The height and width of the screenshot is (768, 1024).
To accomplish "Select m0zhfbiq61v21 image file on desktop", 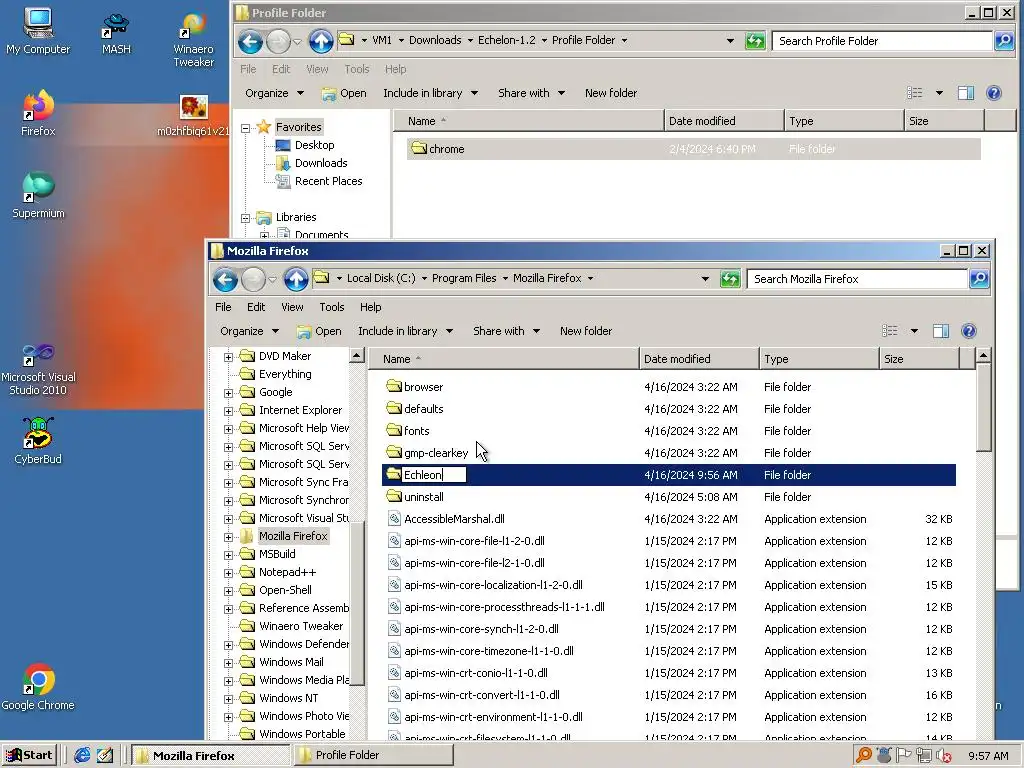I will click(193, 115).
